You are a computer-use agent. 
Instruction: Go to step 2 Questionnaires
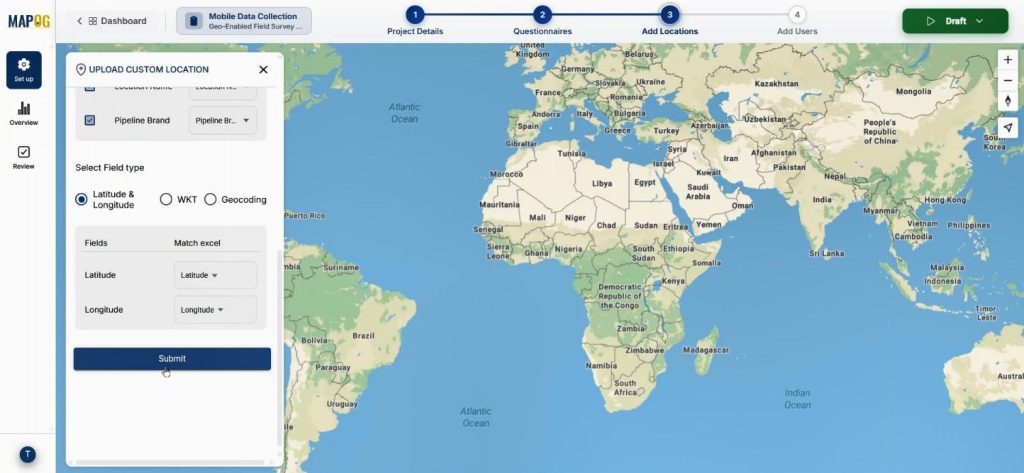click(x=542, y=21)
